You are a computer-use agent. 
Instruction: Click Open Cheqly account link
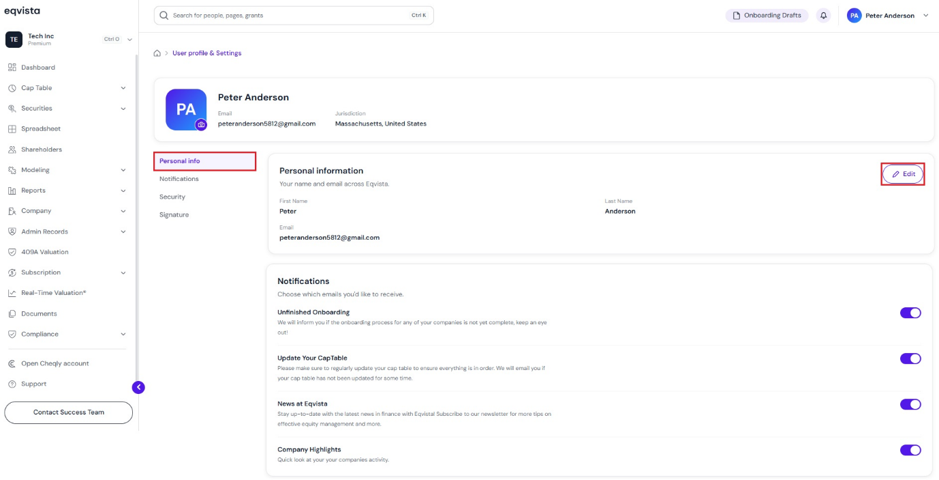55,363
